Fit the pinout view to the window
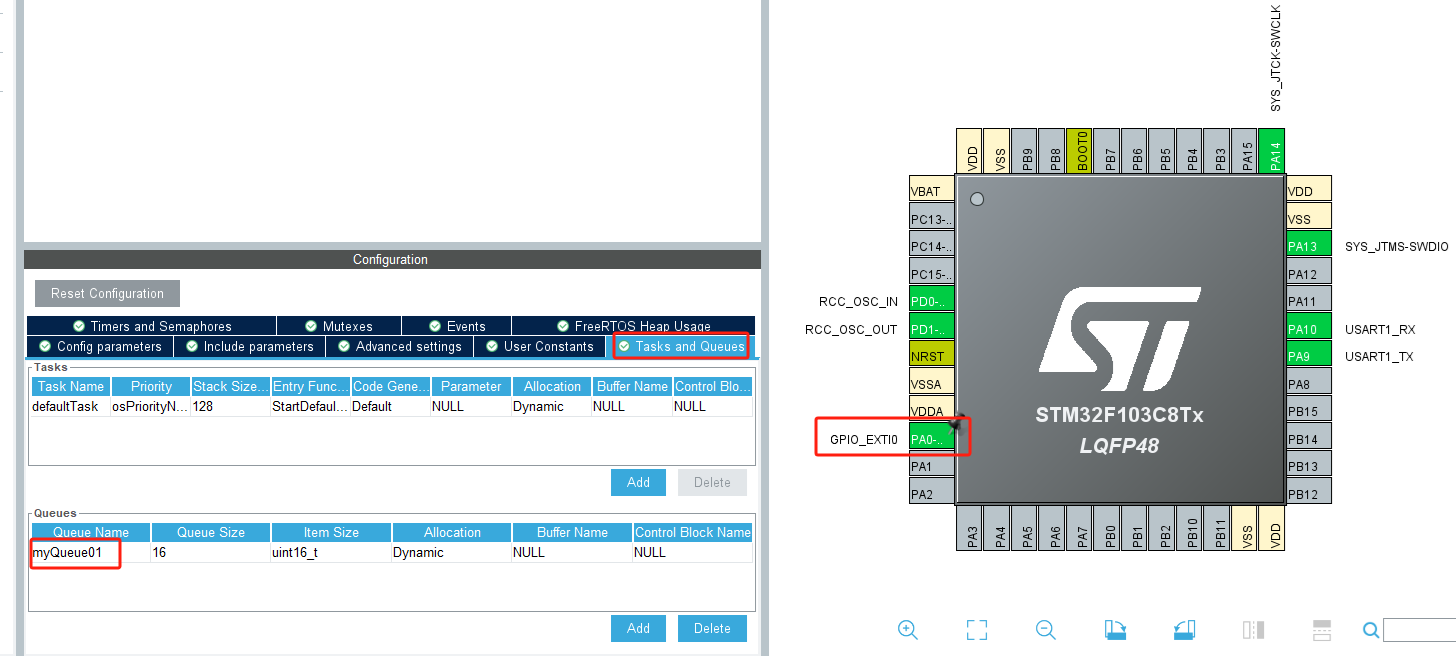The width and height of the screenshot is (1456, 656). point(977,629)
